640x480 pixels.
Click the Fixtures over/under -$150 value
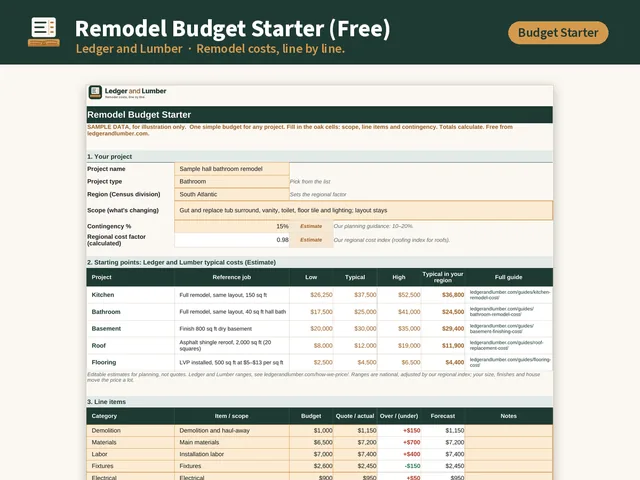[412, 466]
